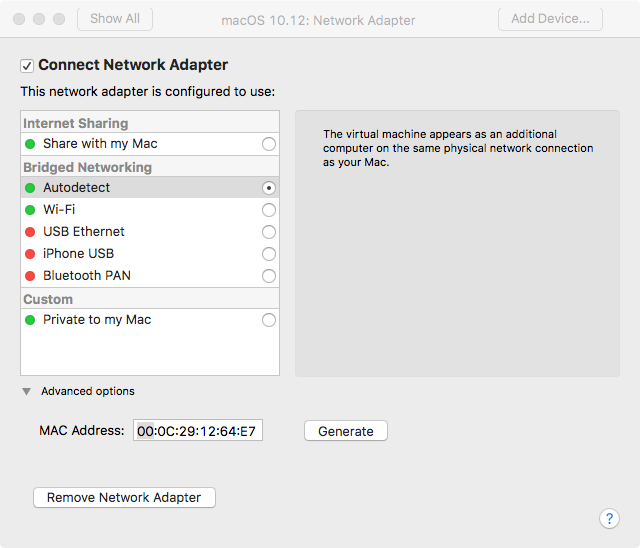Click the Generate MAC address button

click(x=346, y=431)
